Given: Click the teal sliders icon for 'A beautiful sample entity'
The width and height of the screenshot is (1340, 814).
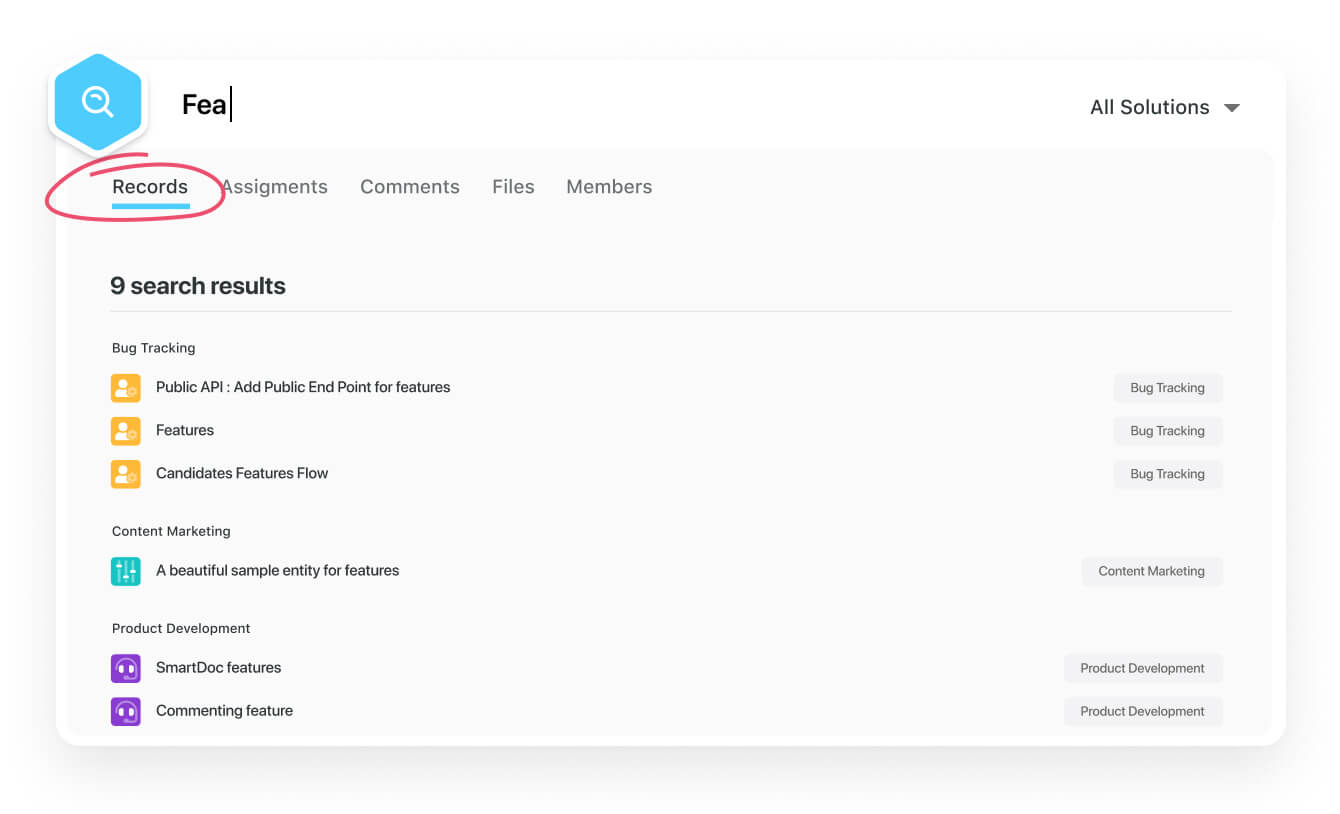Looking at the screenshot, I should pyautogui.click(x=125, y=571).
